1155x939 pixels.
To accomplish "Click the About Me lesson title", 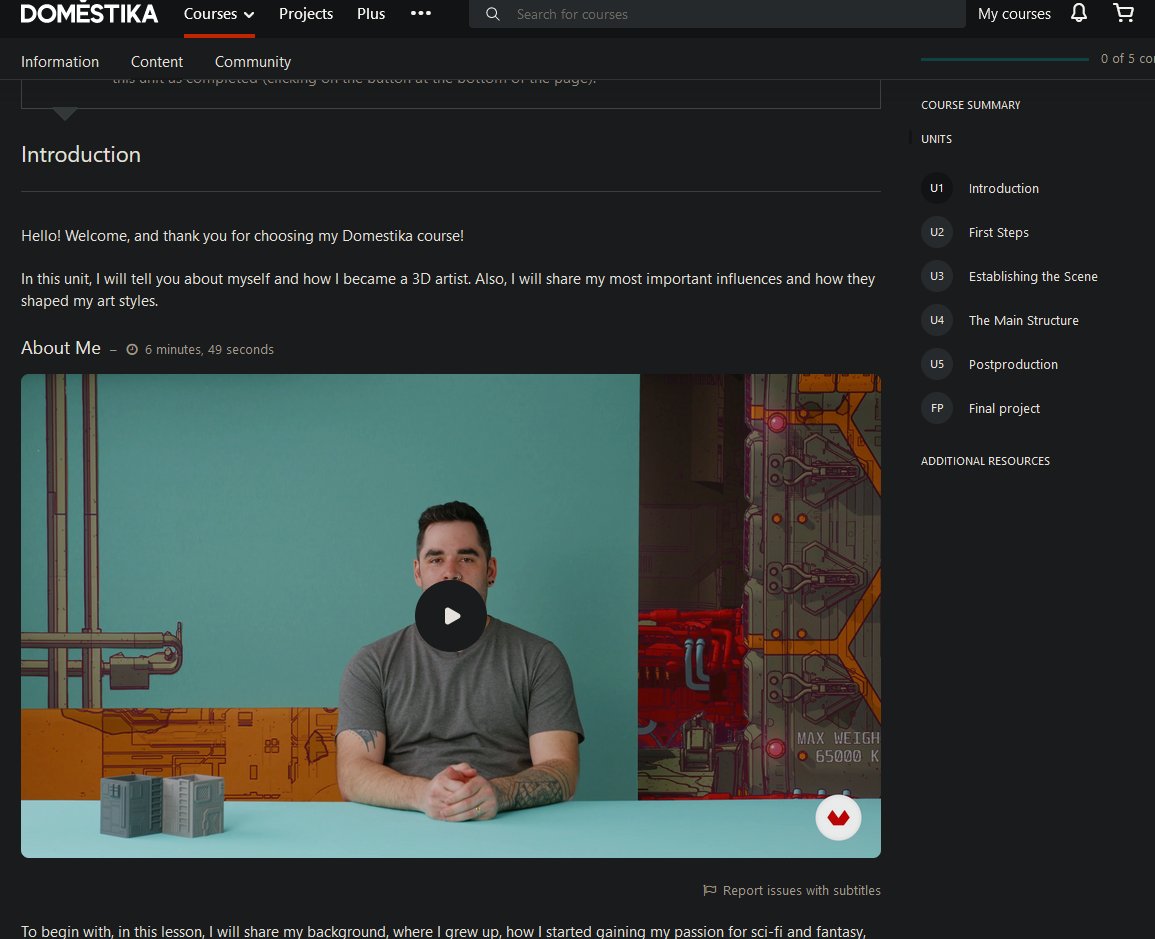I will pos(60,348).
